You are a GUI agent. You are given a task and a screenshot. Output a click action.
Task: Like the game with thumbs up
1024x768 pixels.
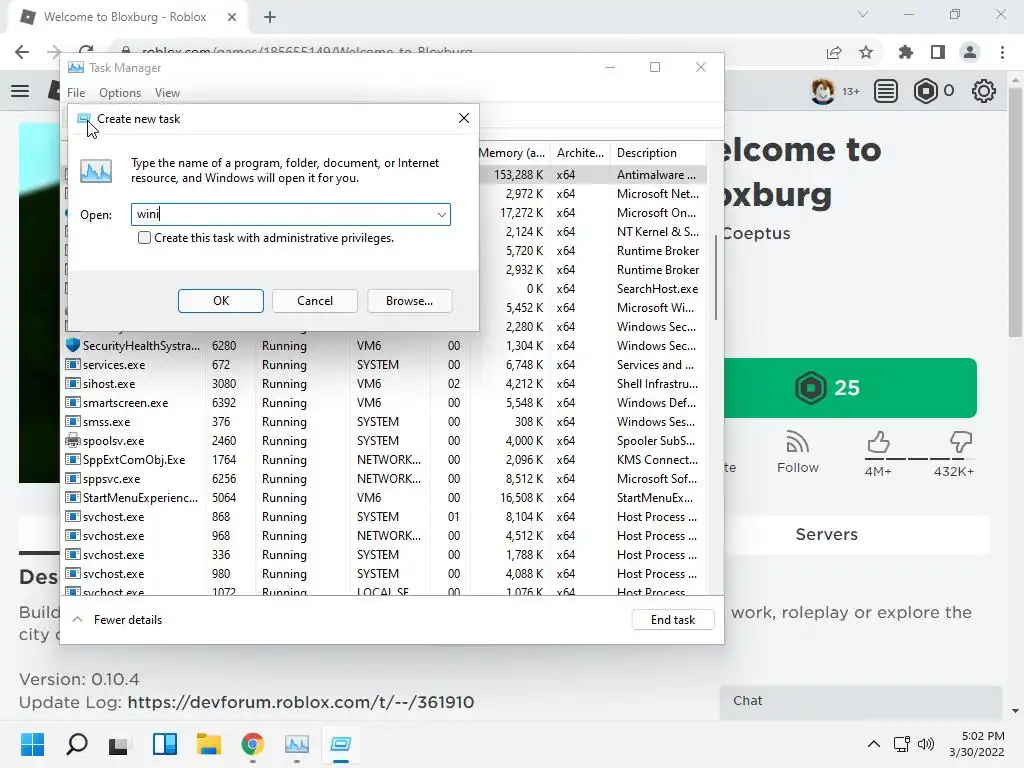tap(878, 443)
